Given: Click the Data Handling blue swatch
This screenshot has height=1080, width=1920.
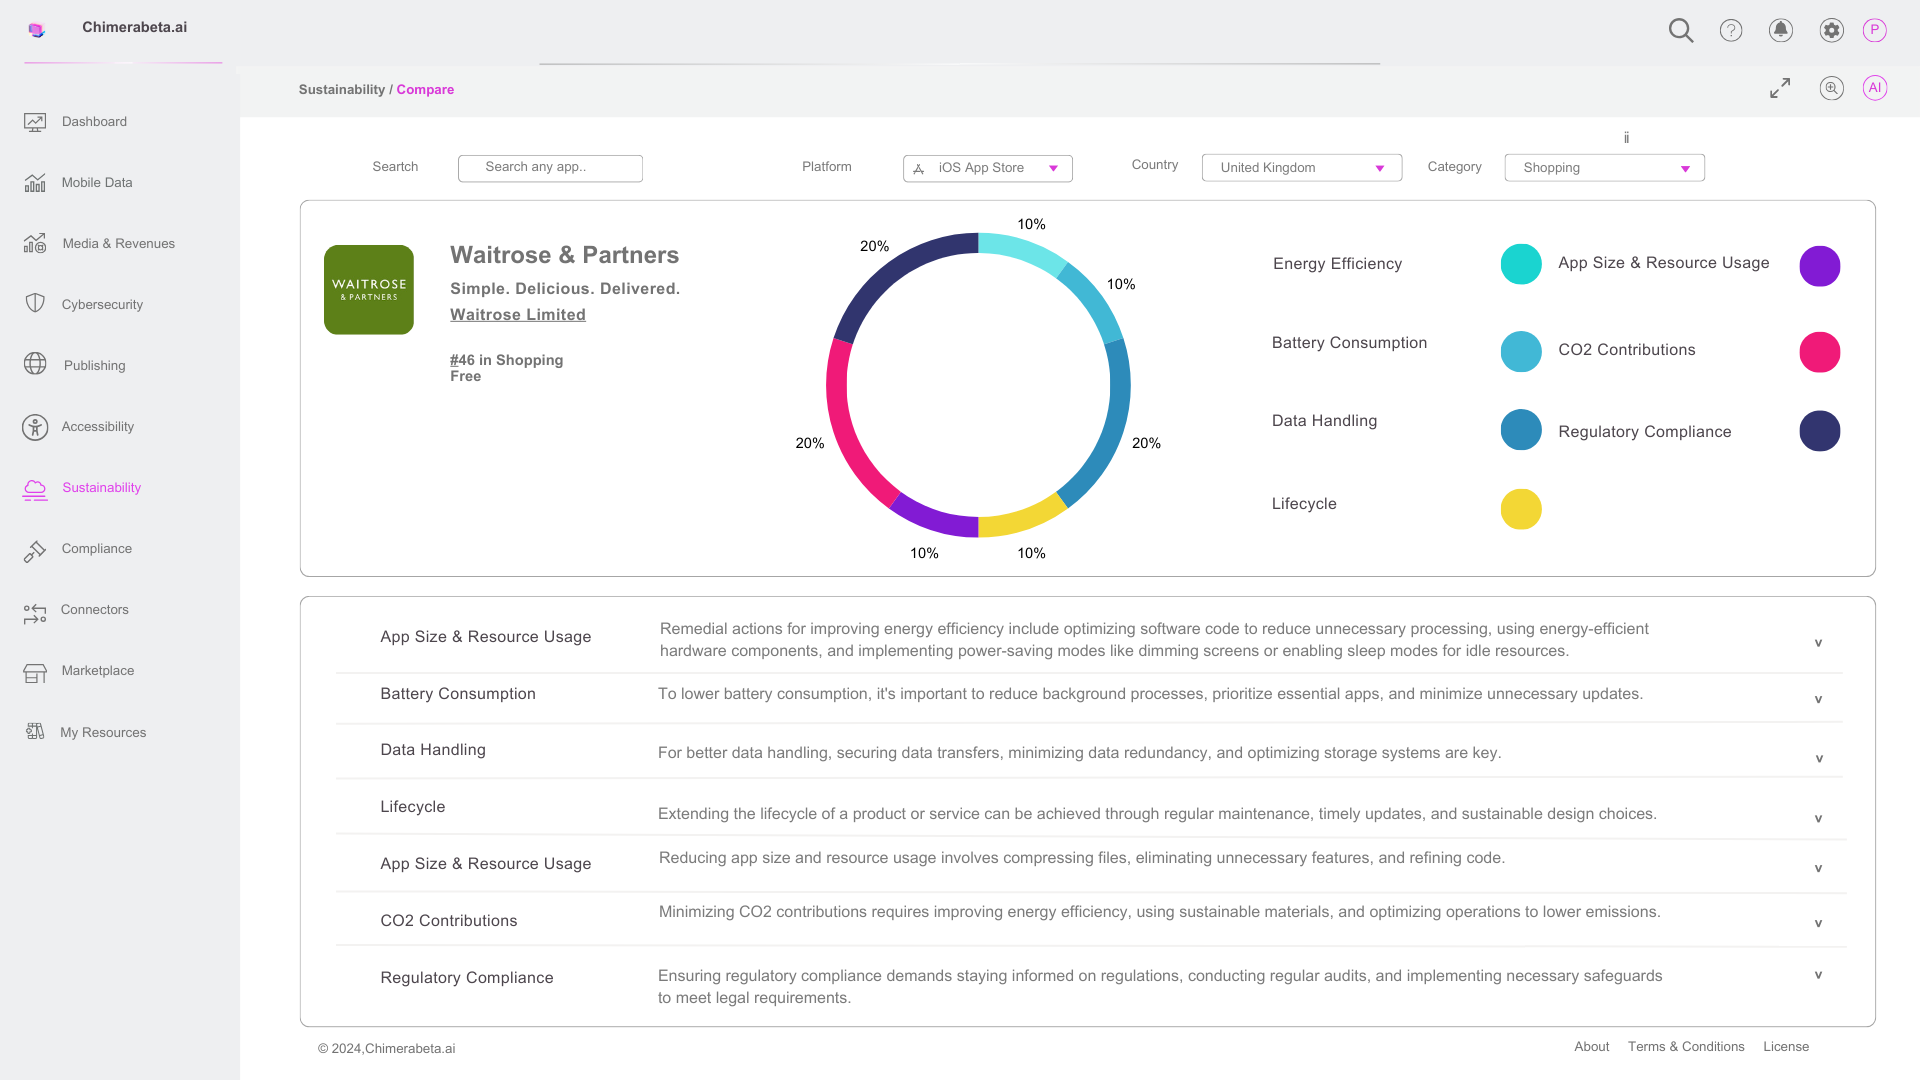Looking at the screenshot, I should coord(1521,430).
